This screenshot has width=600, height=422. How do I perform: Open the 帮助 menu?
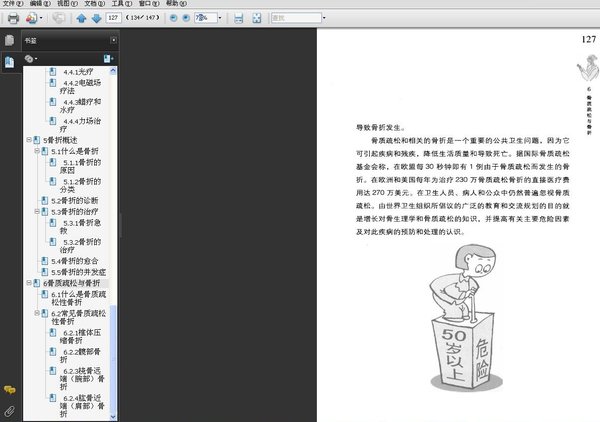click(176, 3)
